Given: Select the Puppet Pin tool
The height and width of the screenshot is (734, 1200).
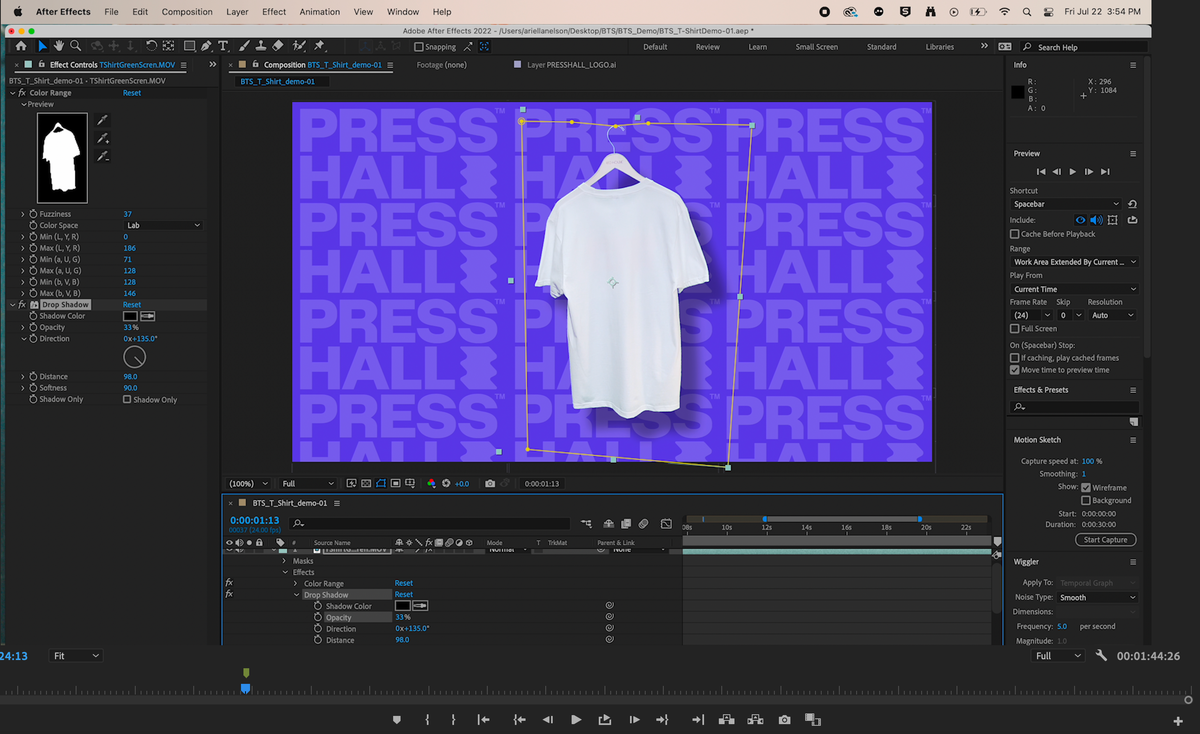Looking at the screenshot, I should [x=320, y=46].
